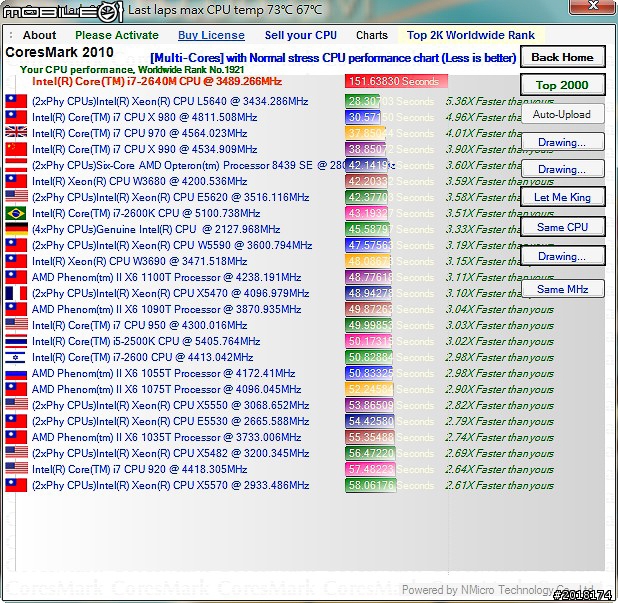Click the Let Me King button

click(x=562, y=197)
